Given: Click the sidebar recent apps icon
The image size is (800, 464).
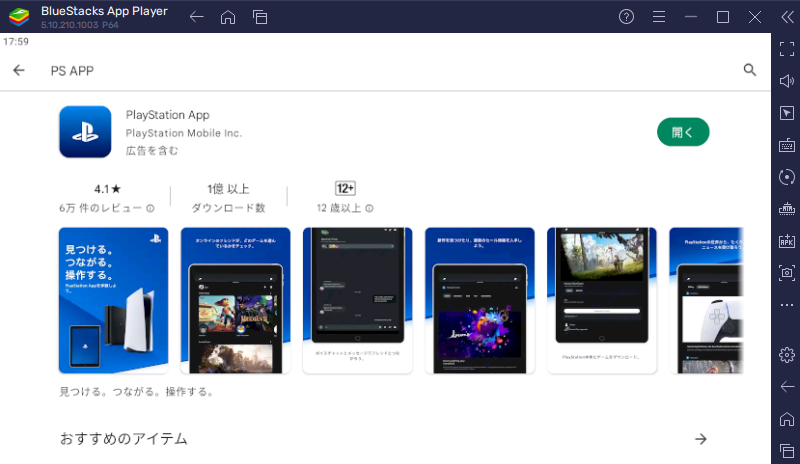Looking at the screenshot, I should (x=787, y=451).
